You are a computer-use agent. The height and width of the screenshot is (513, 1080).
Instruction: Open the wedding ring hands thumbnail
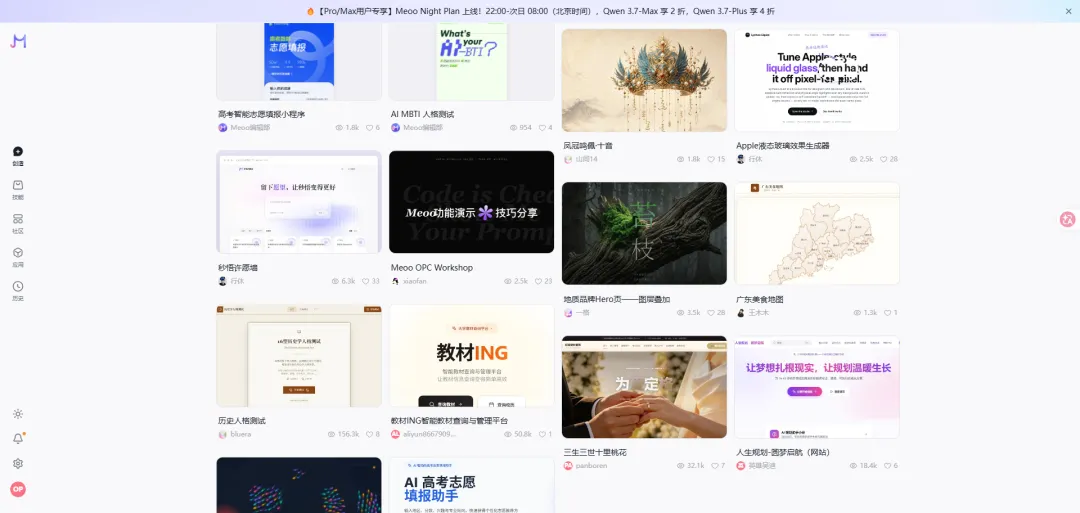click(645, 387)
